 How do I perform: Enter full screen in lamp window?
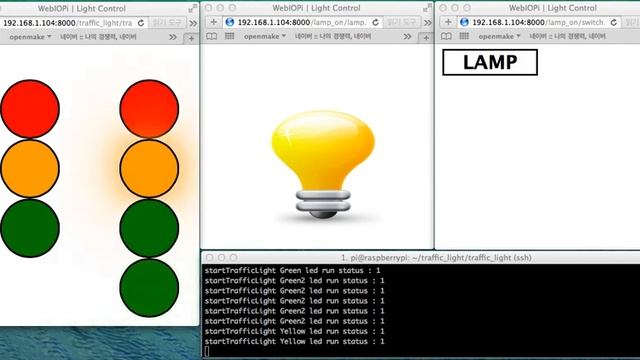point(427,8)
